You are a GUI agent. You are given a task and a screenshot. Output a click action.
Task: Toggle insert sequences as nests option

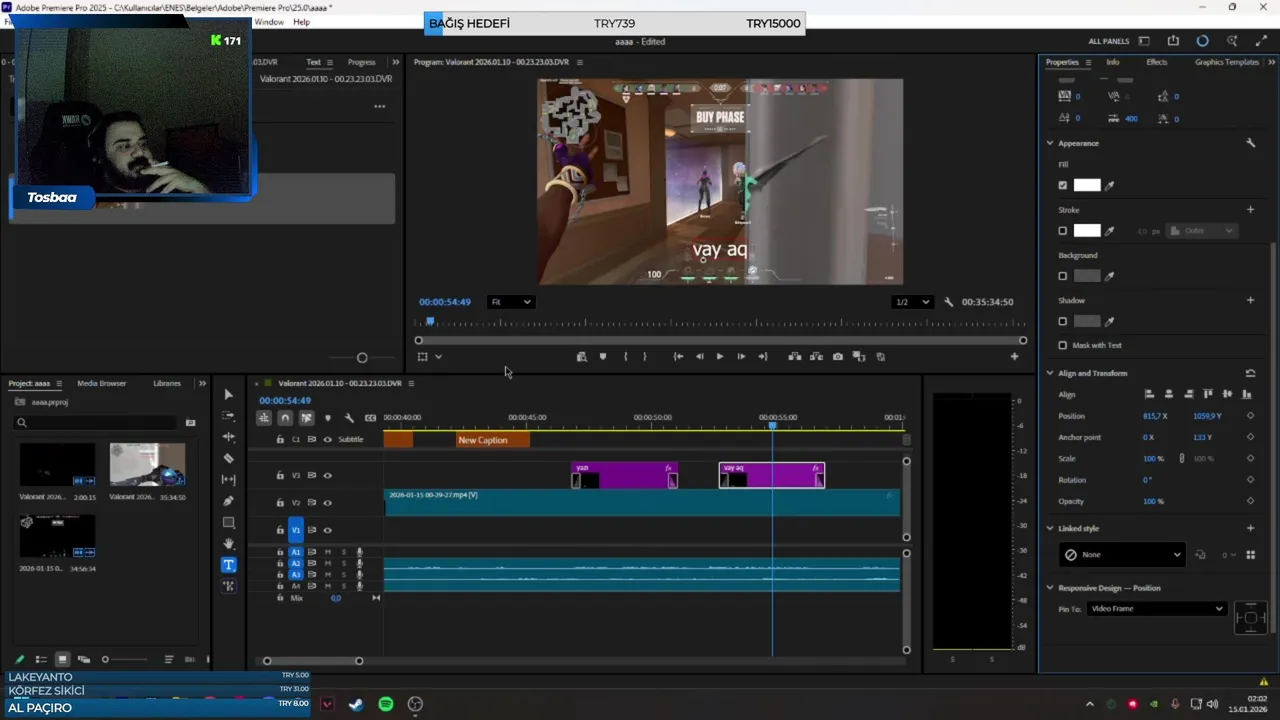(264, 418)
